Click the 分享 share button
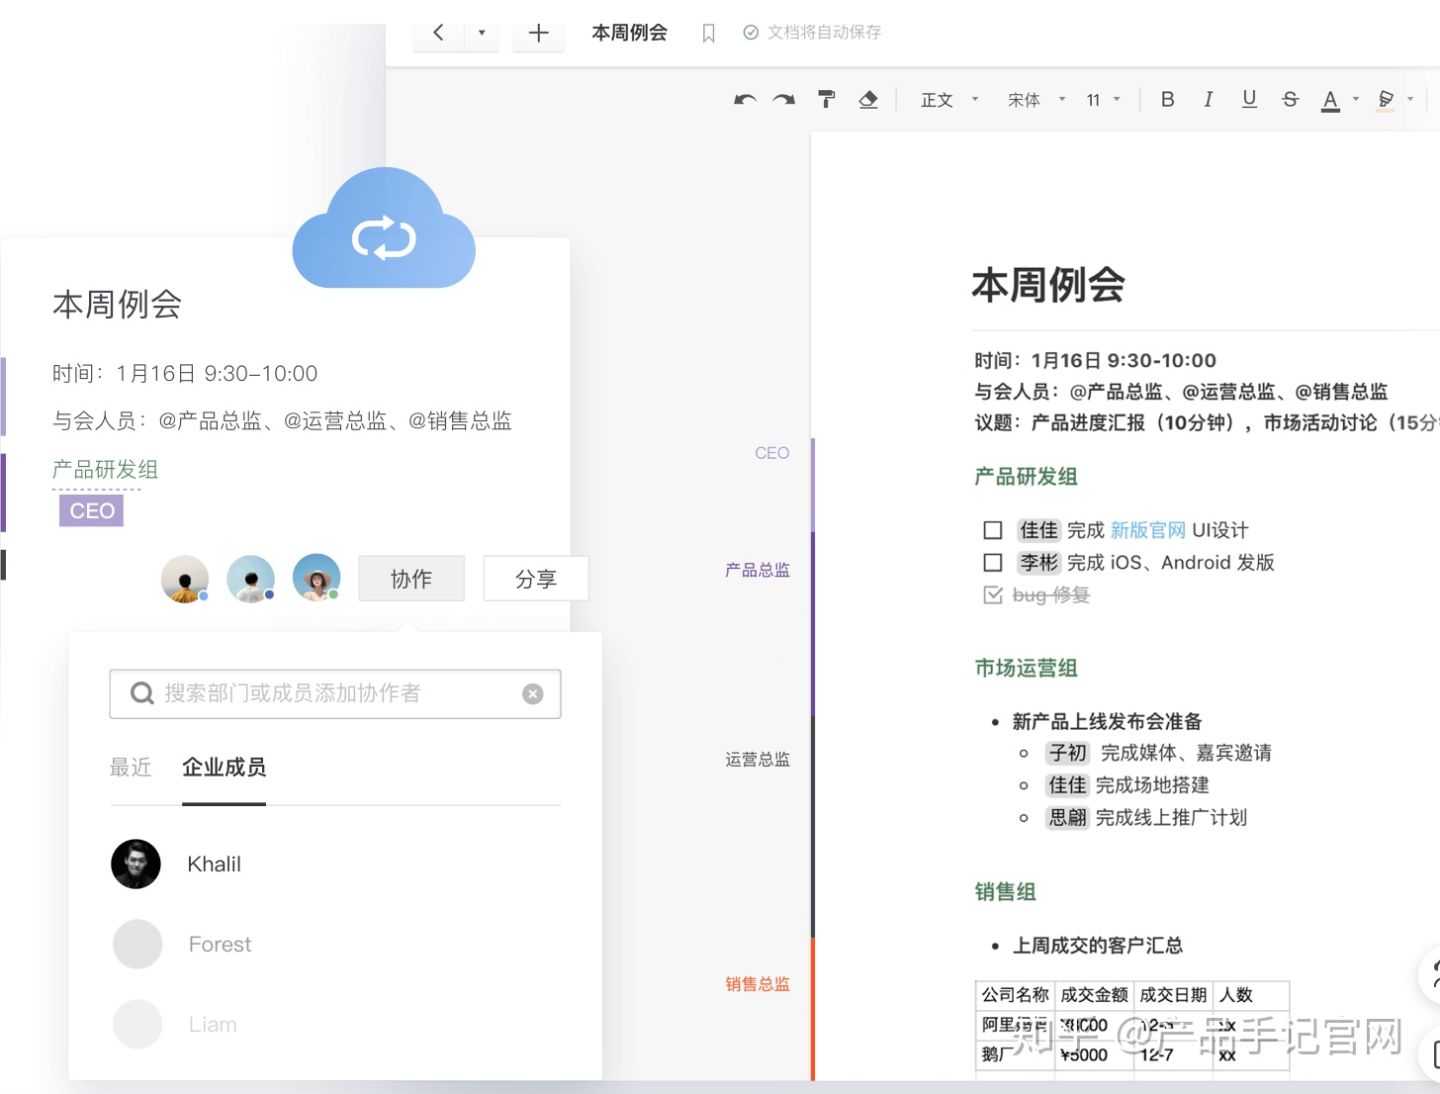The image size is (1440, 1094). [536, 578]
